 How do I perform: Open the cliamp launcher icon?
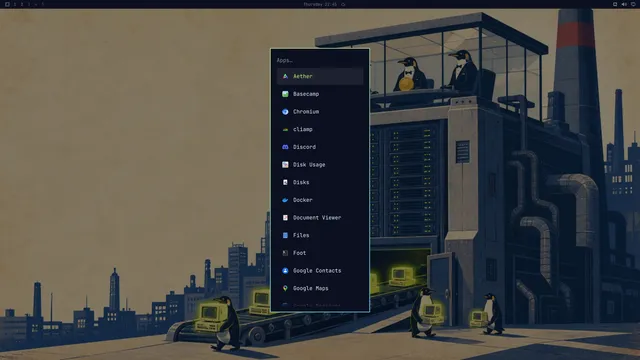coord(285,129)
